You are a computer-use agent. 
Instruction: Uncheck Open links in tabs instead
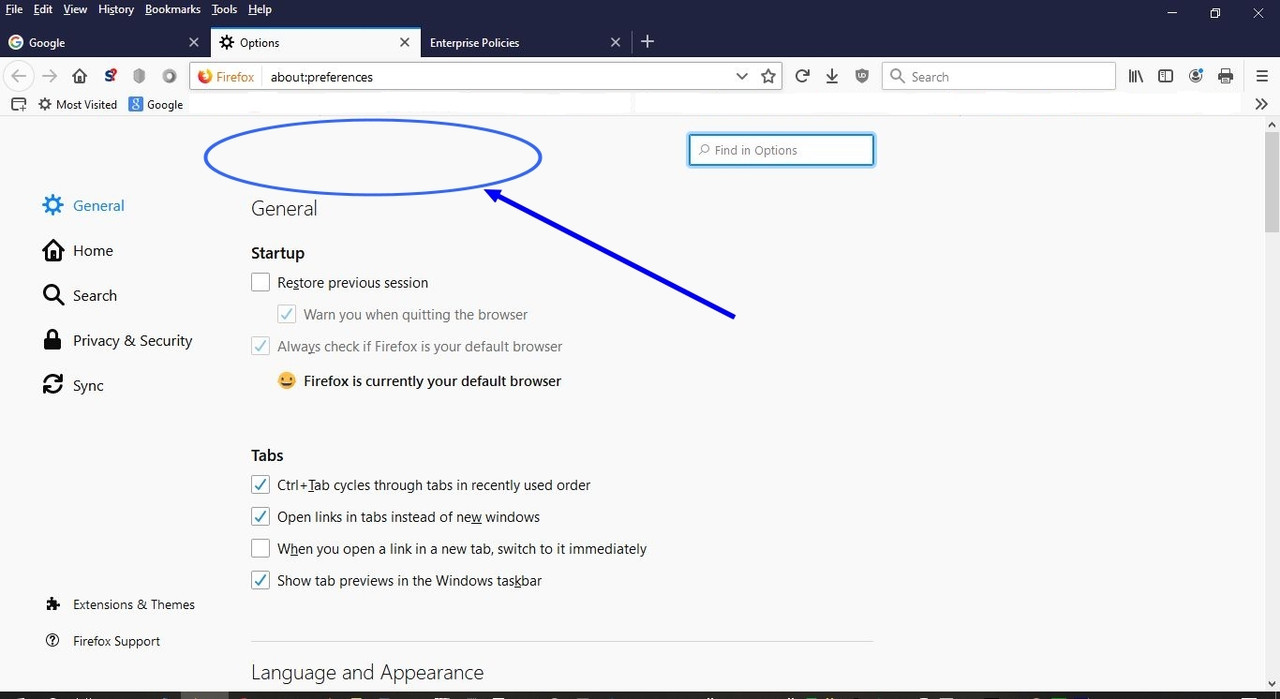(x=260, y=517)
